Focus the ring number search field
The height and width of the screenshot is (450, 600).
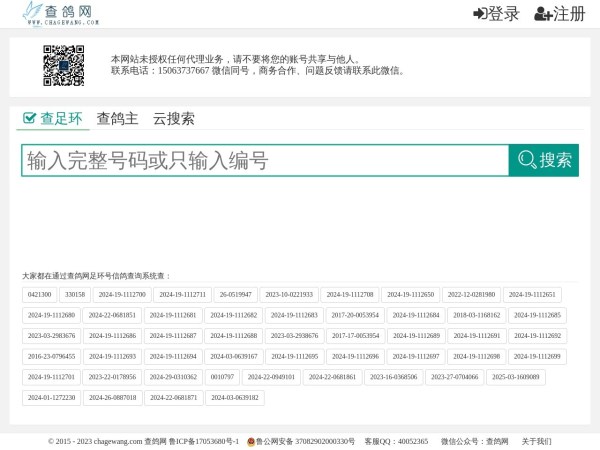(265, 160)
